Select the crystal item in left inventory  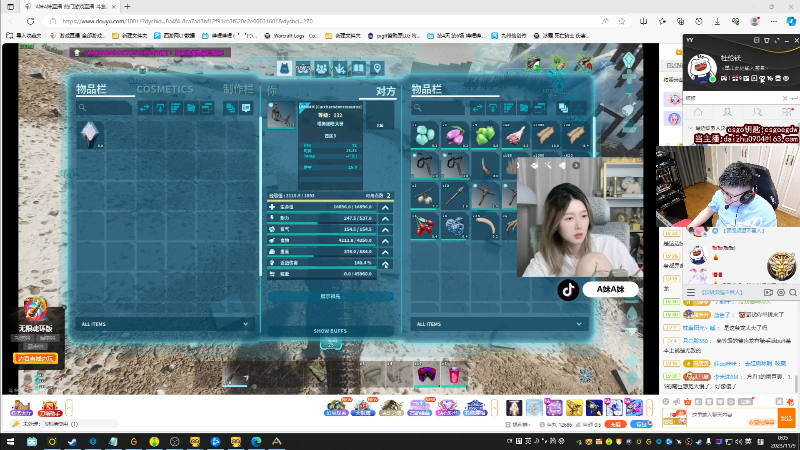point(90,135)
